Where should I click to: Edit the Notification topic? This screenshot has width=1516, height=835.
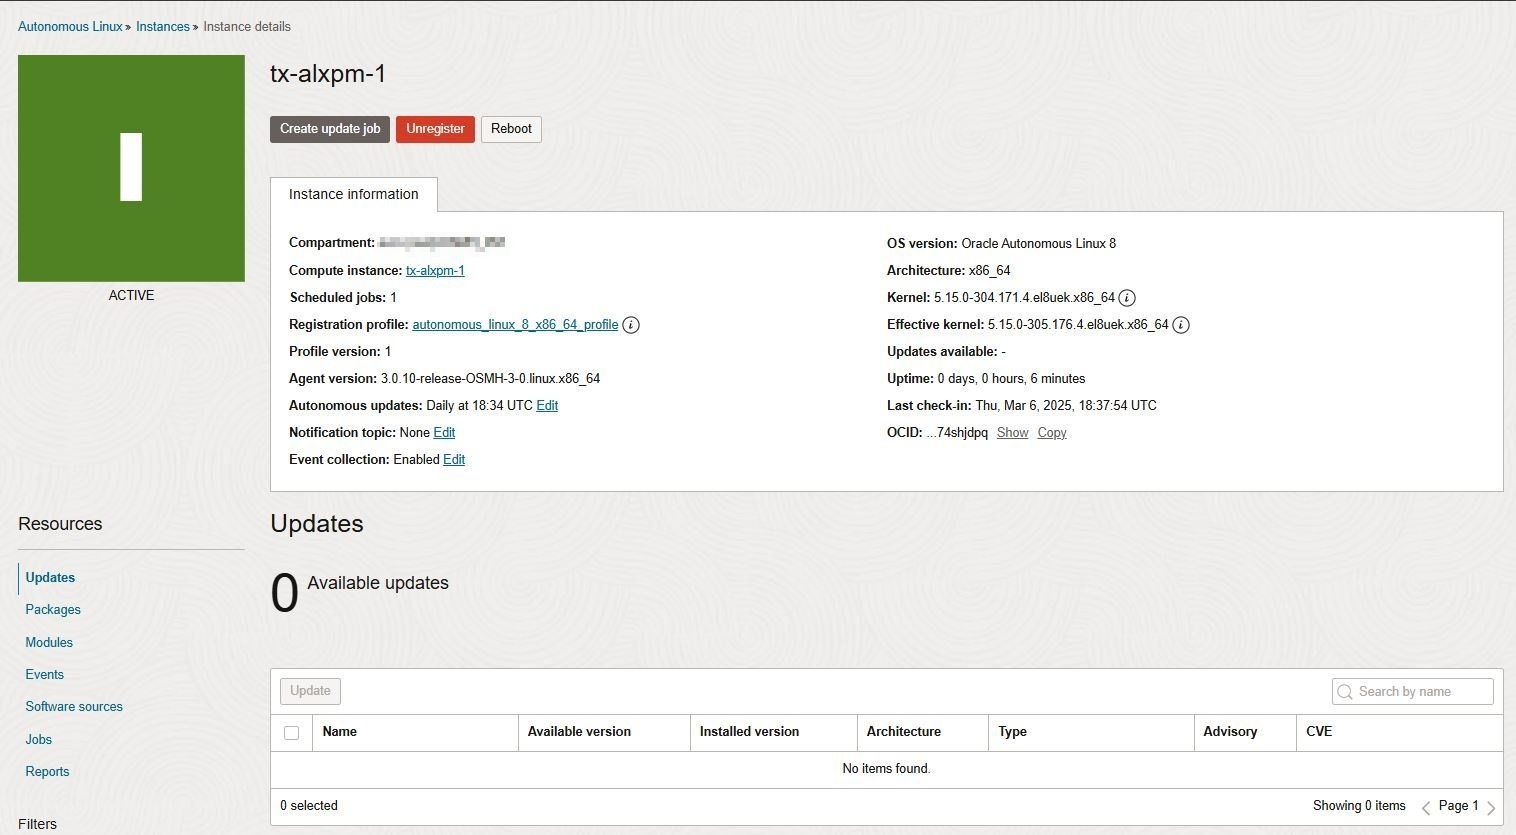(444, 433)
